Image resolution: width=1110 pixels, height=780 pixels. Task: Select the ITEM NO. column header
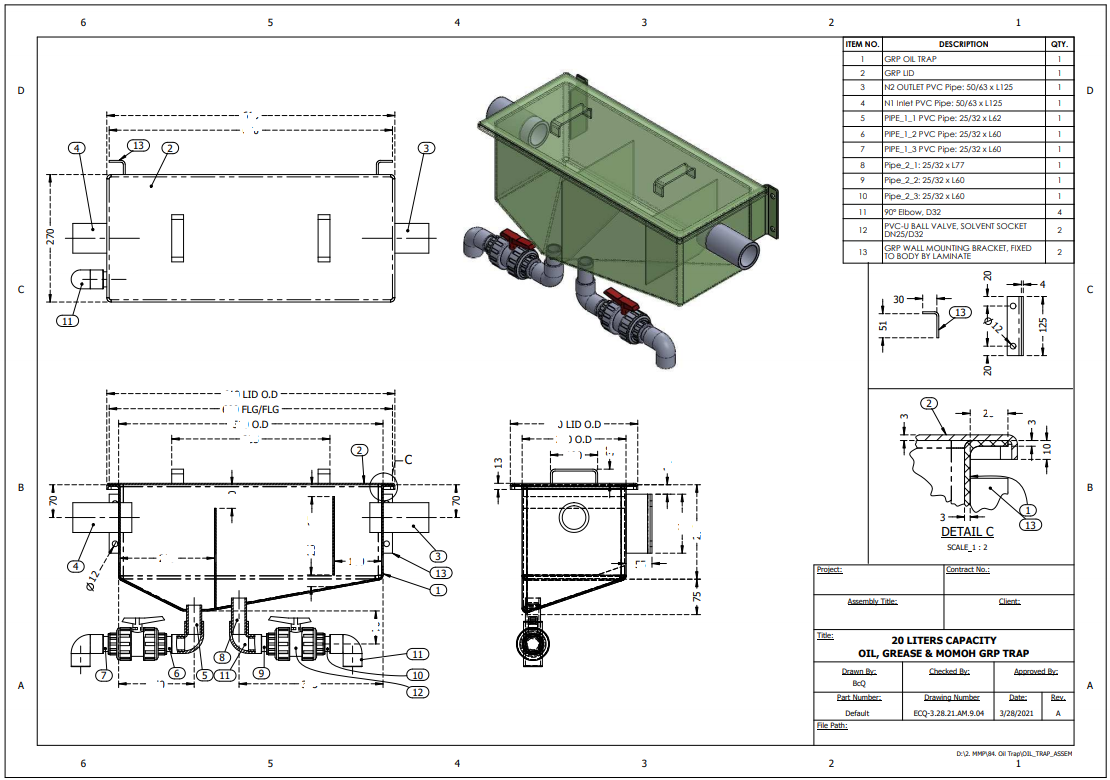pos(861,44)
